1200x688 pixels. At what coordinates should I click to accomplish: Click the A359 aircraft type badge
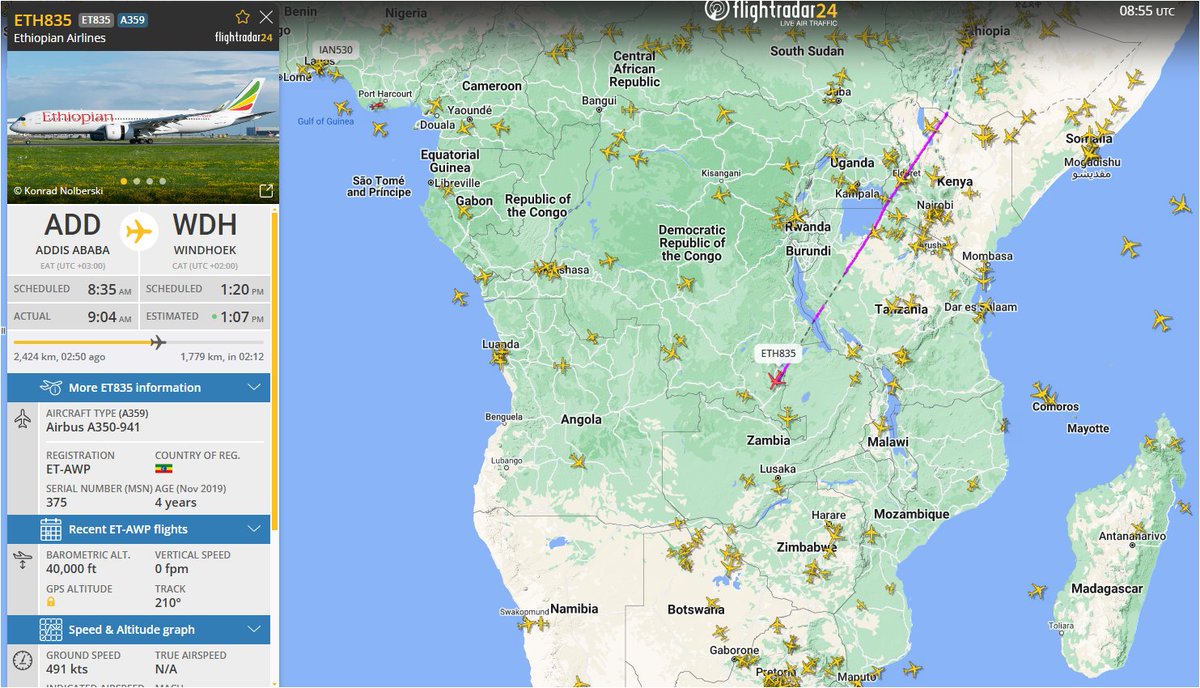point(133,19)
